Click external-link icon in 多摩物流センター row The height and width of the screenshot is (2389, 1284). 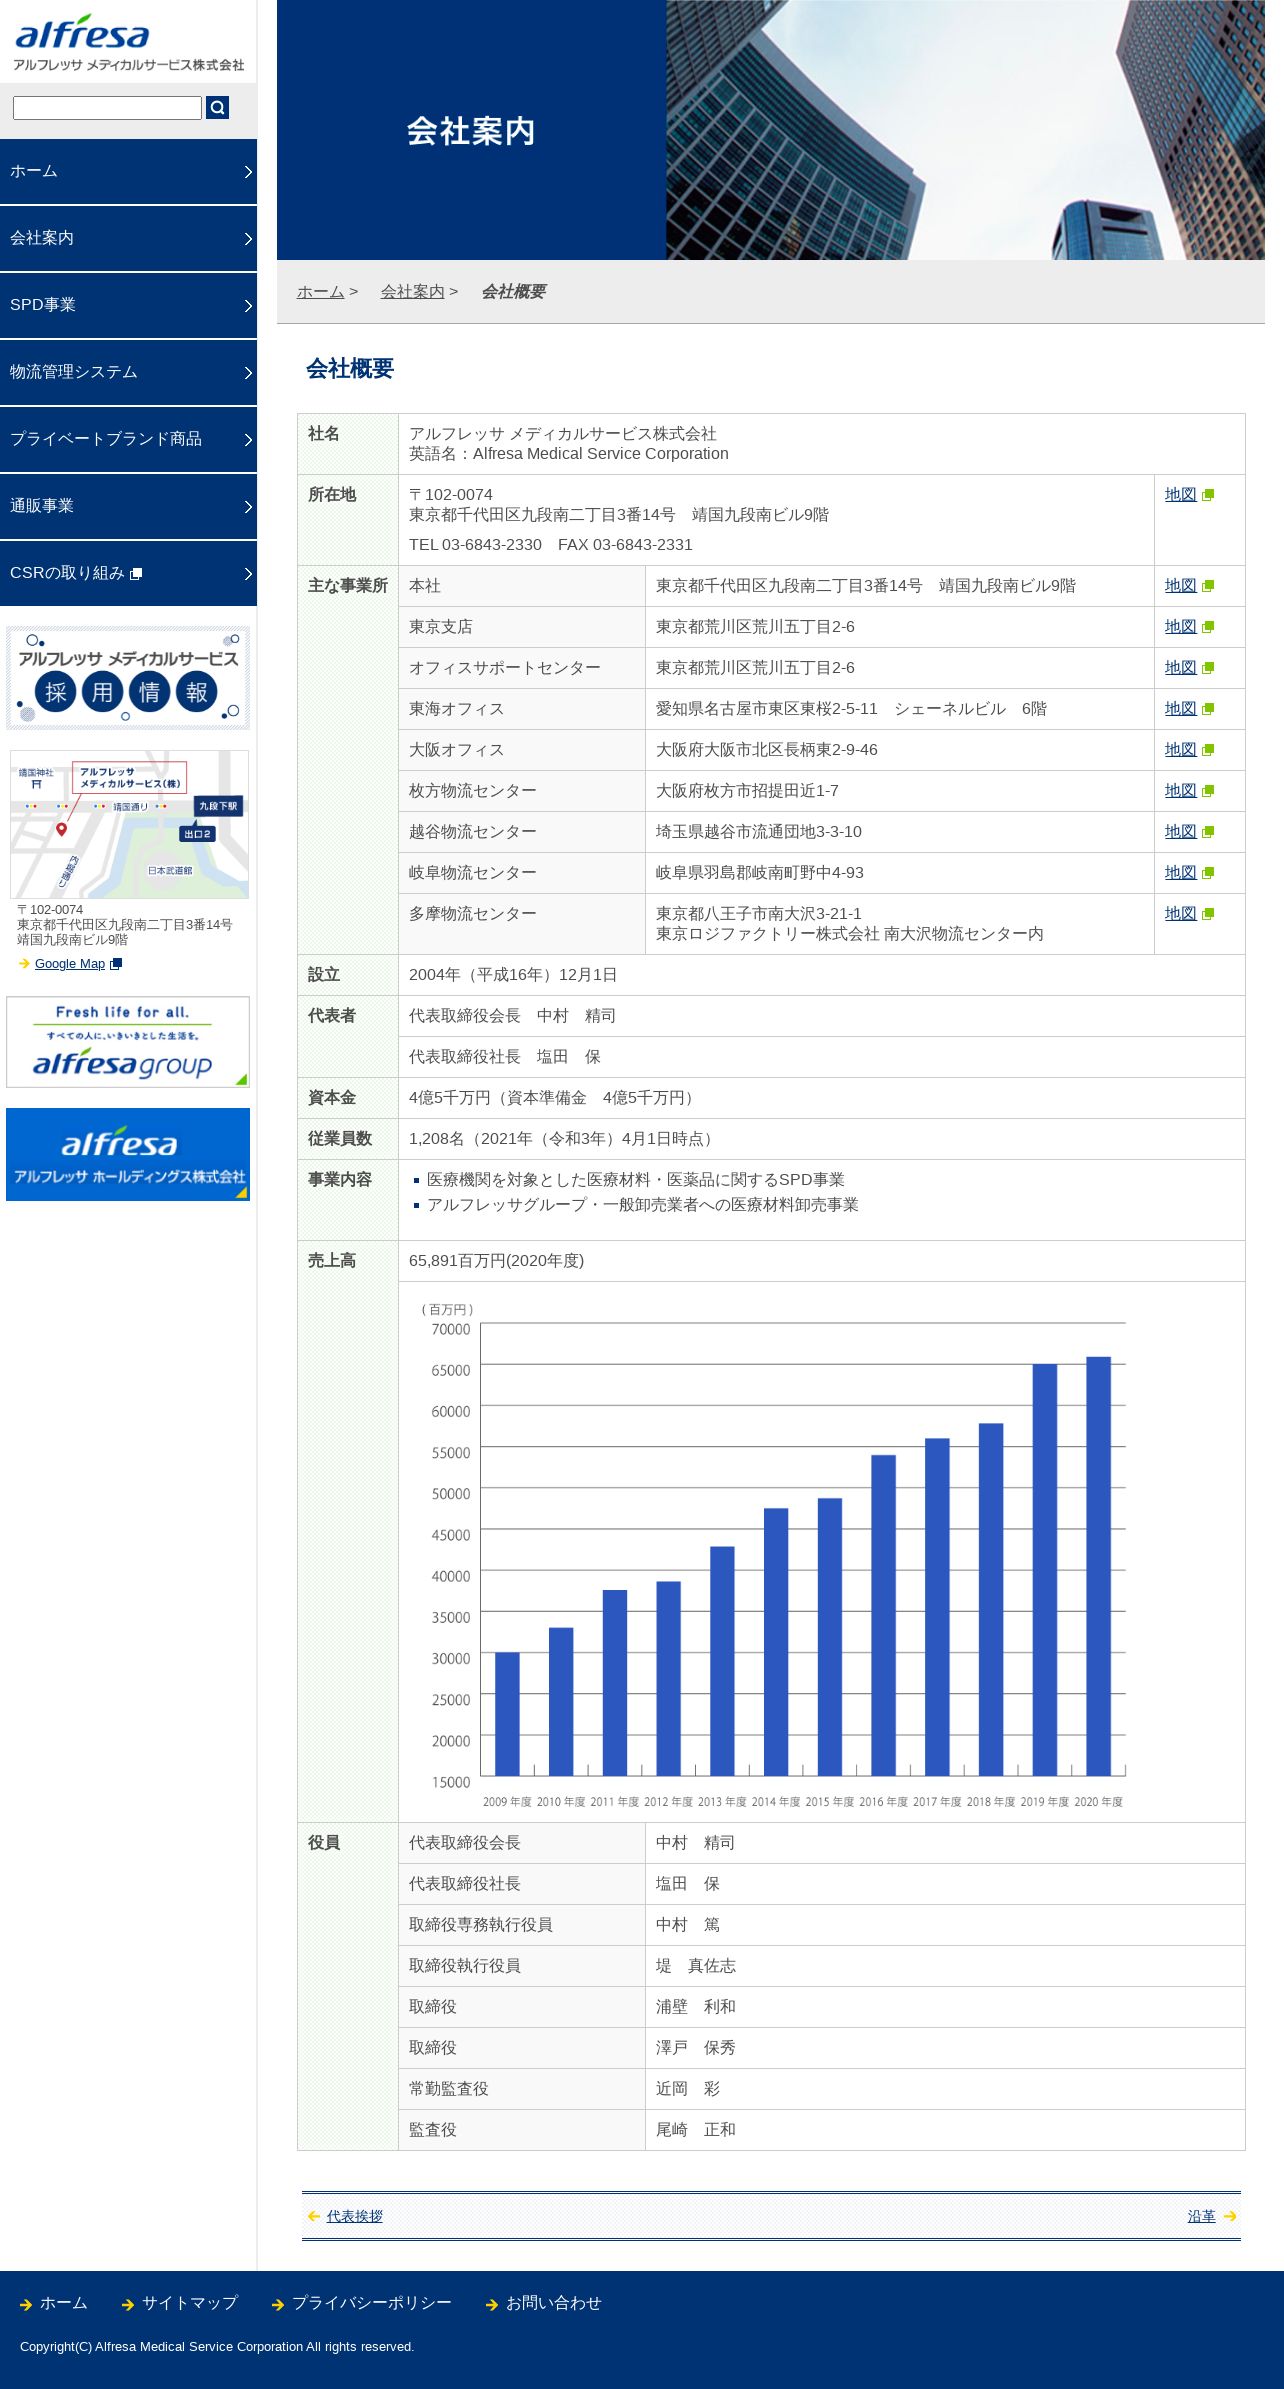pyautogui.click(x=1208, y=914)
